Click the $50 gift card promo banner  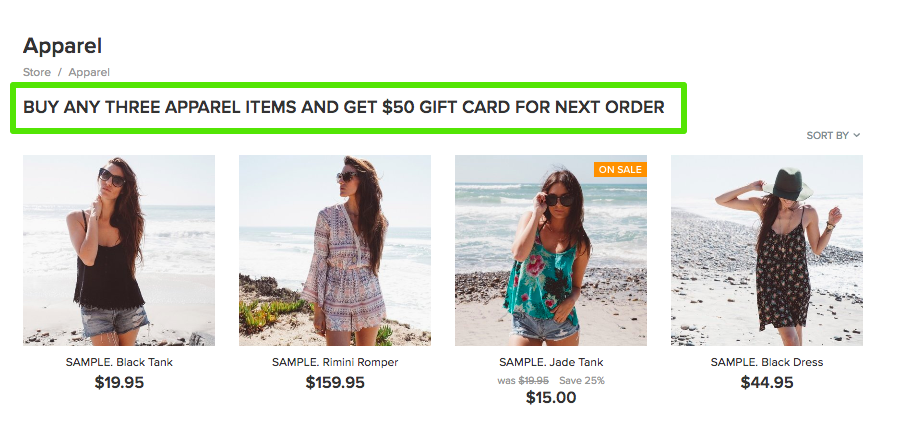coord(344,108)
